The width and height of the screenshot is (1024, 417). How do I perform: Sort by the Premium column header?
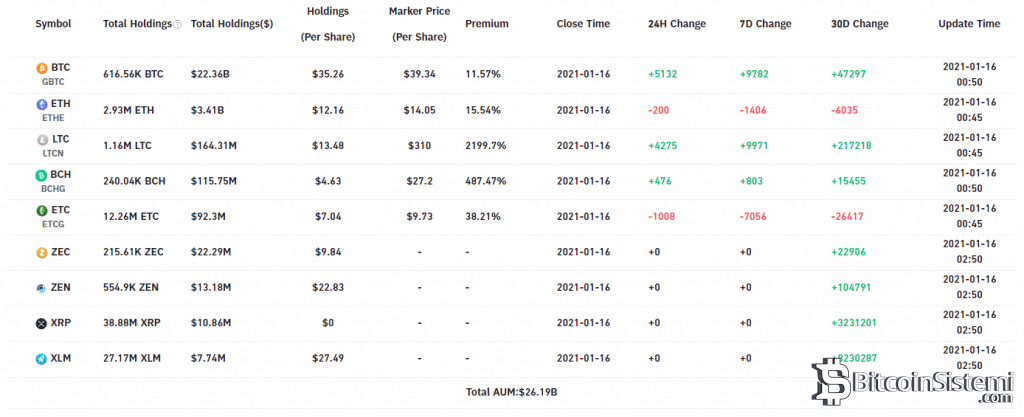pos(487,23)
